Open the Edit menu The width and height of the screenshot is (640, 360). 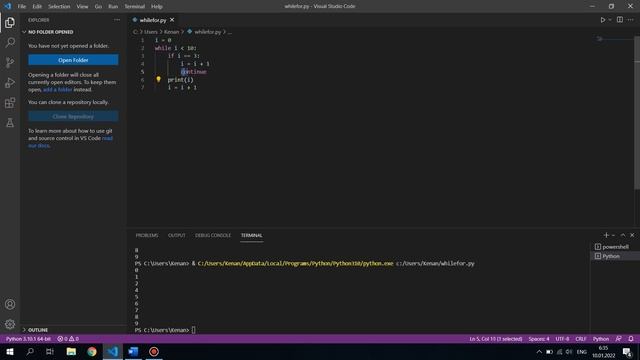coord(37,6)
